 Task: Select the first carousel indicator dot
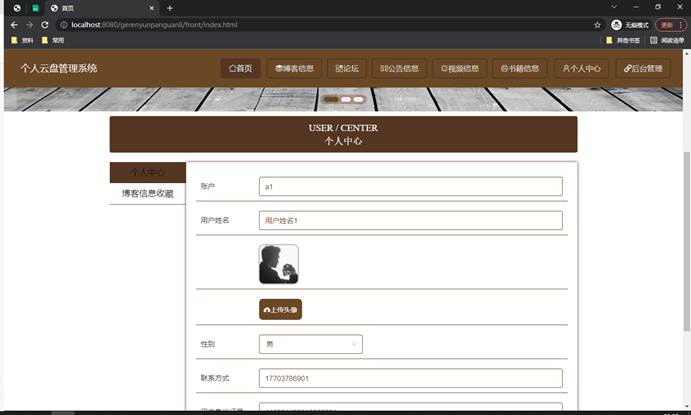[x=331, y=99]
